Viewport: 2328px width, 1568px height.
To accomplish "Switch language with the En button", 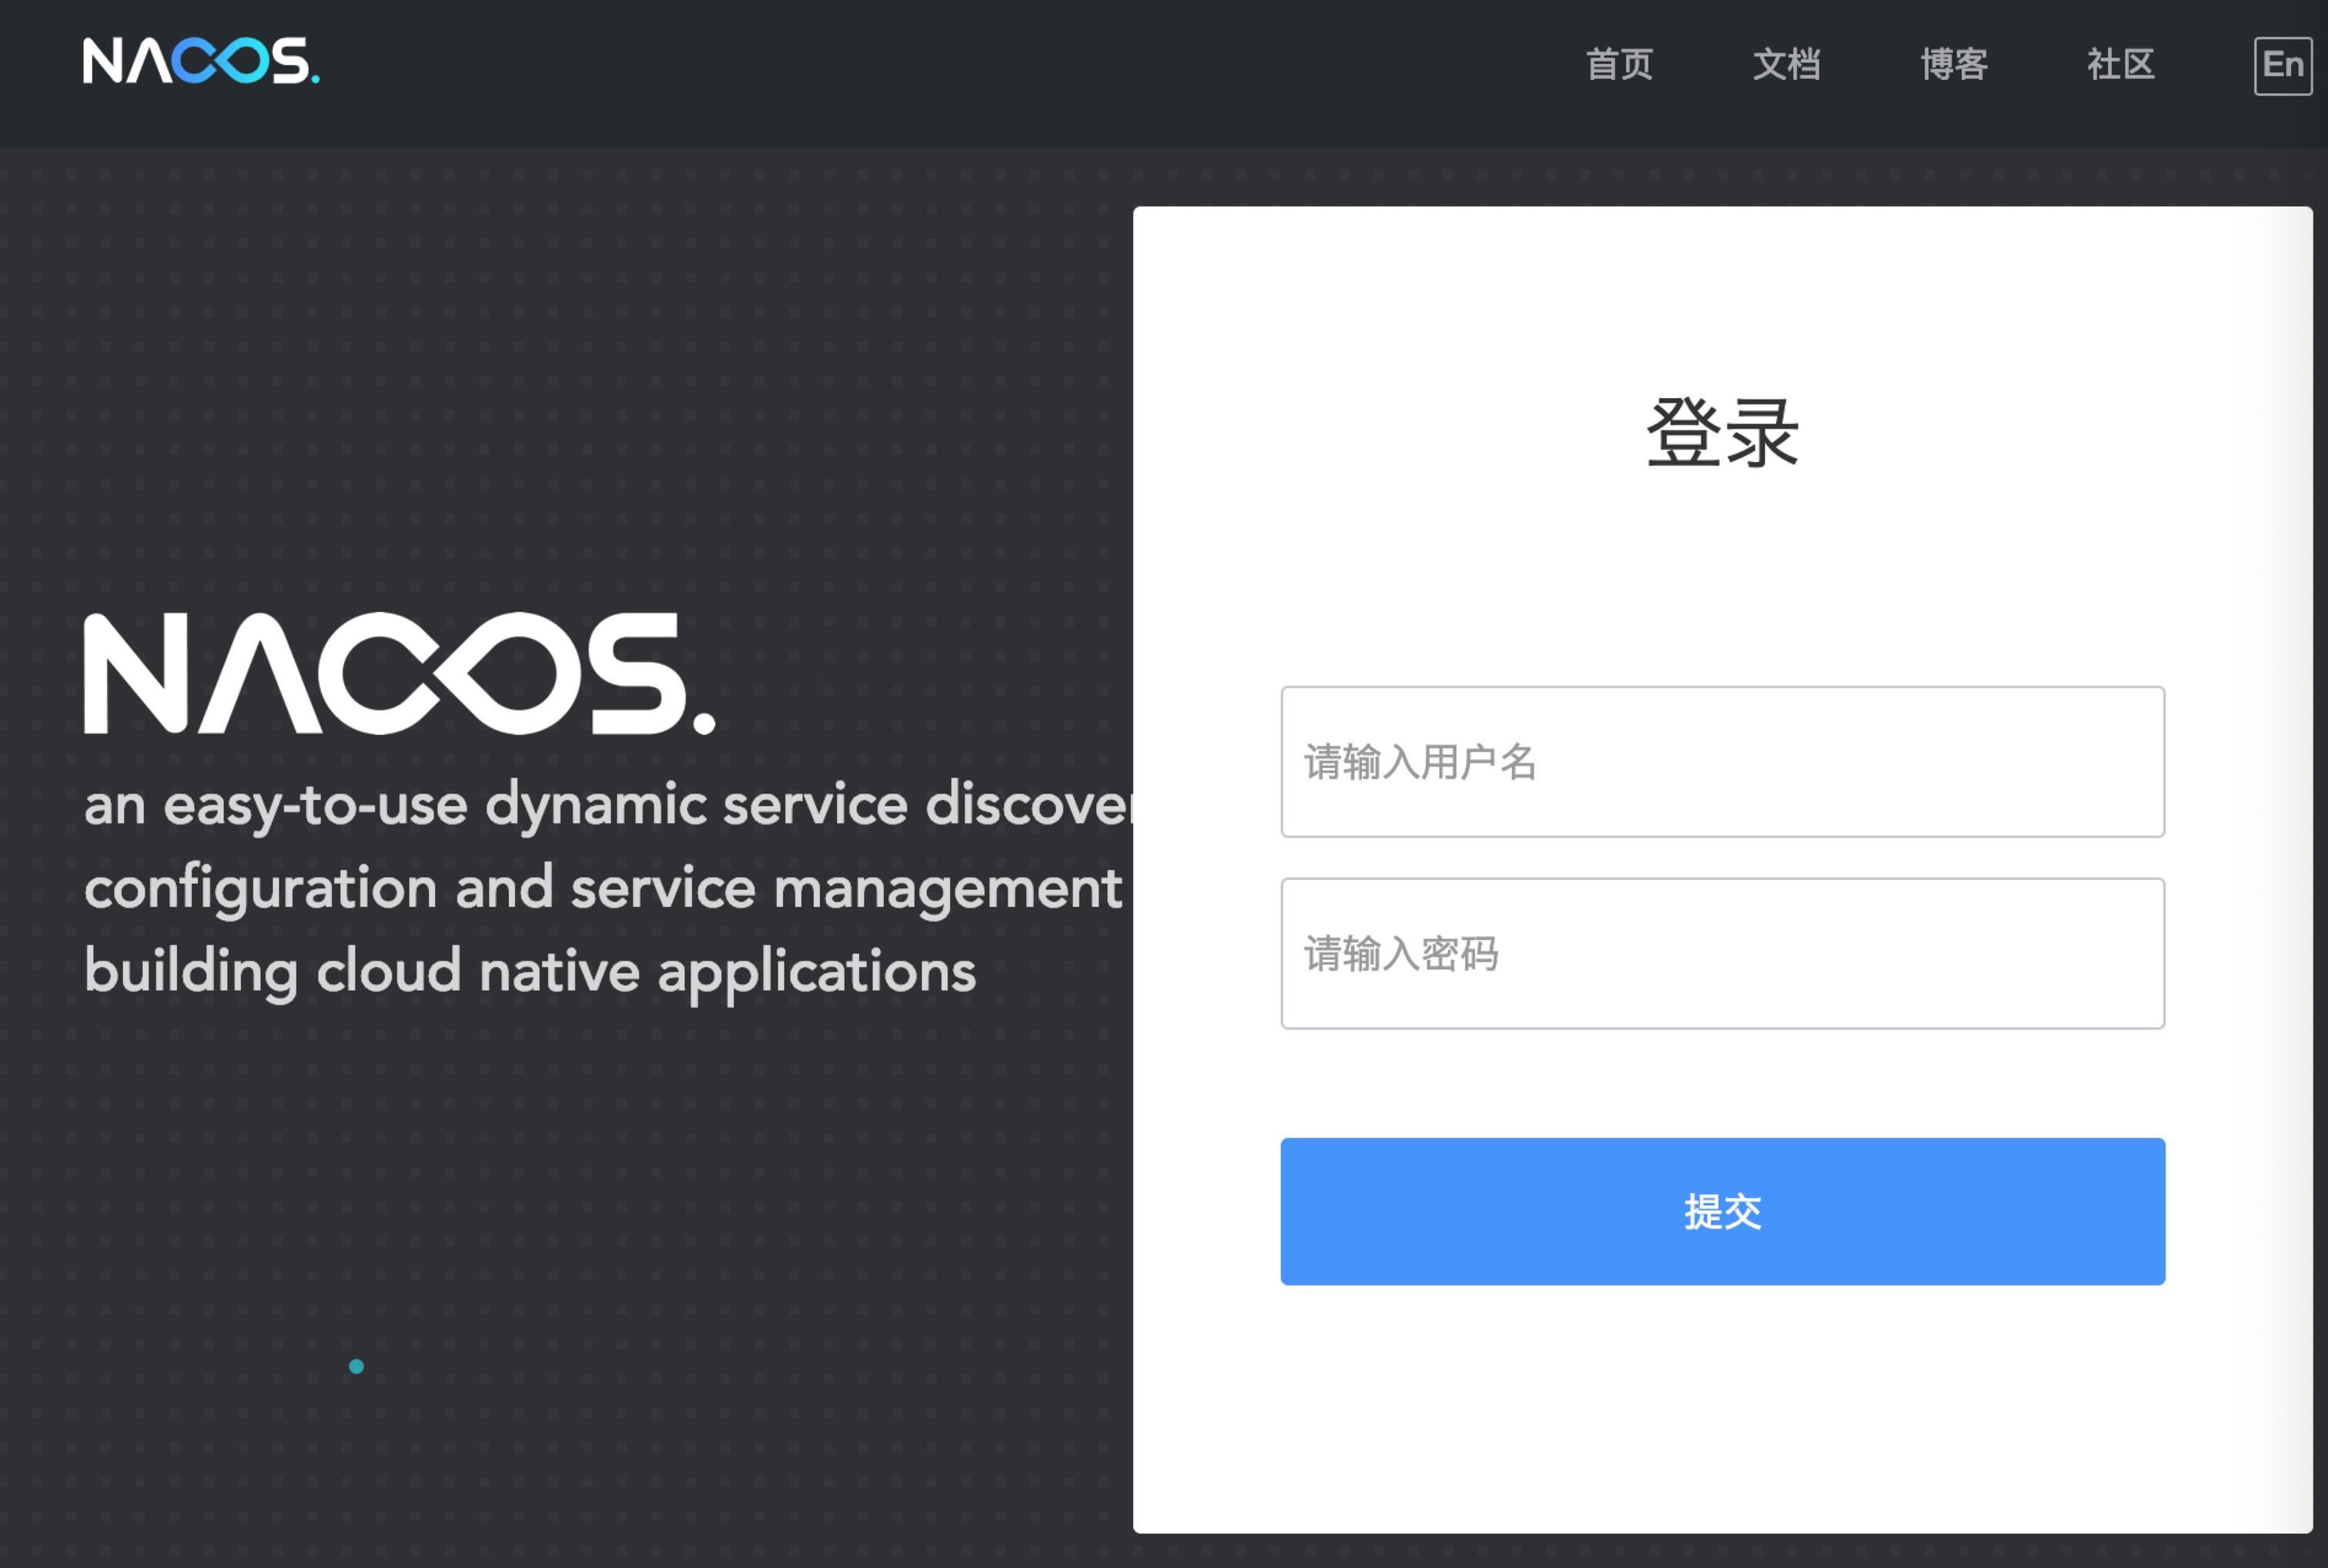I will click(2283, 66).
